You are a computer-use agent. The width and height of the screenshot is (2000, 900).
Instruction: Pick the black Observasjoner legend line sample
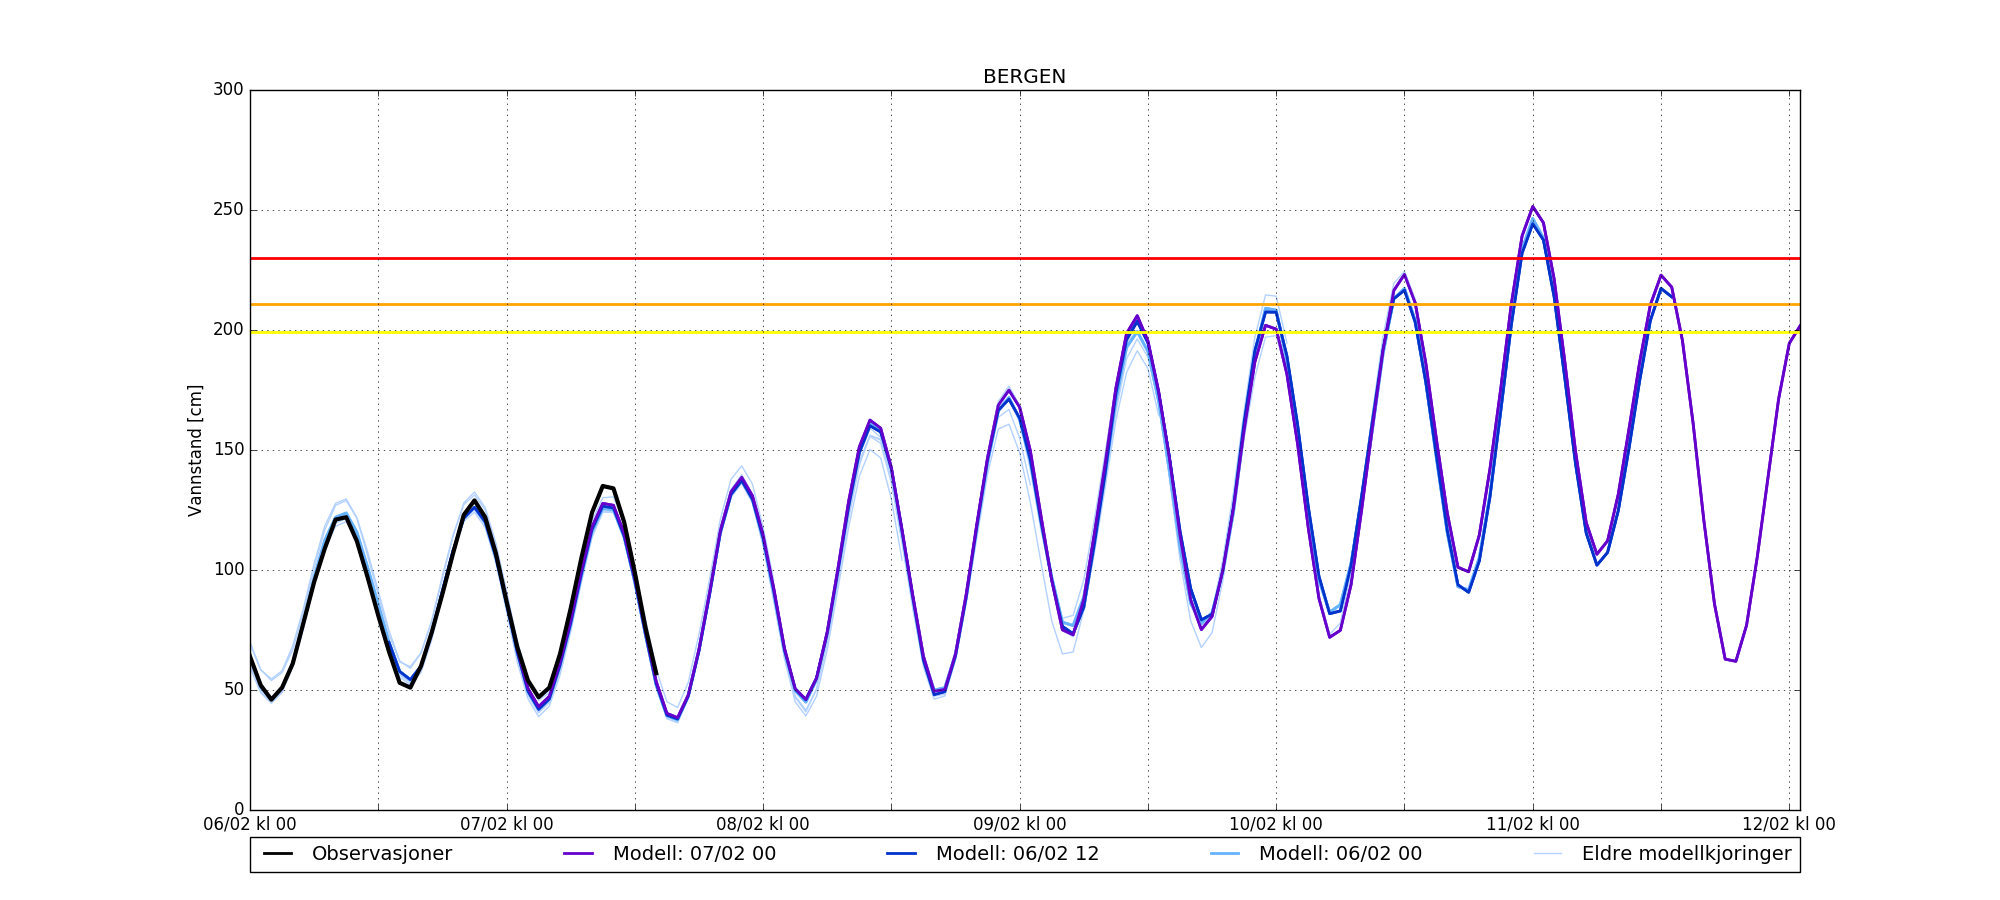pyautogui.click(x=278, y=854)
